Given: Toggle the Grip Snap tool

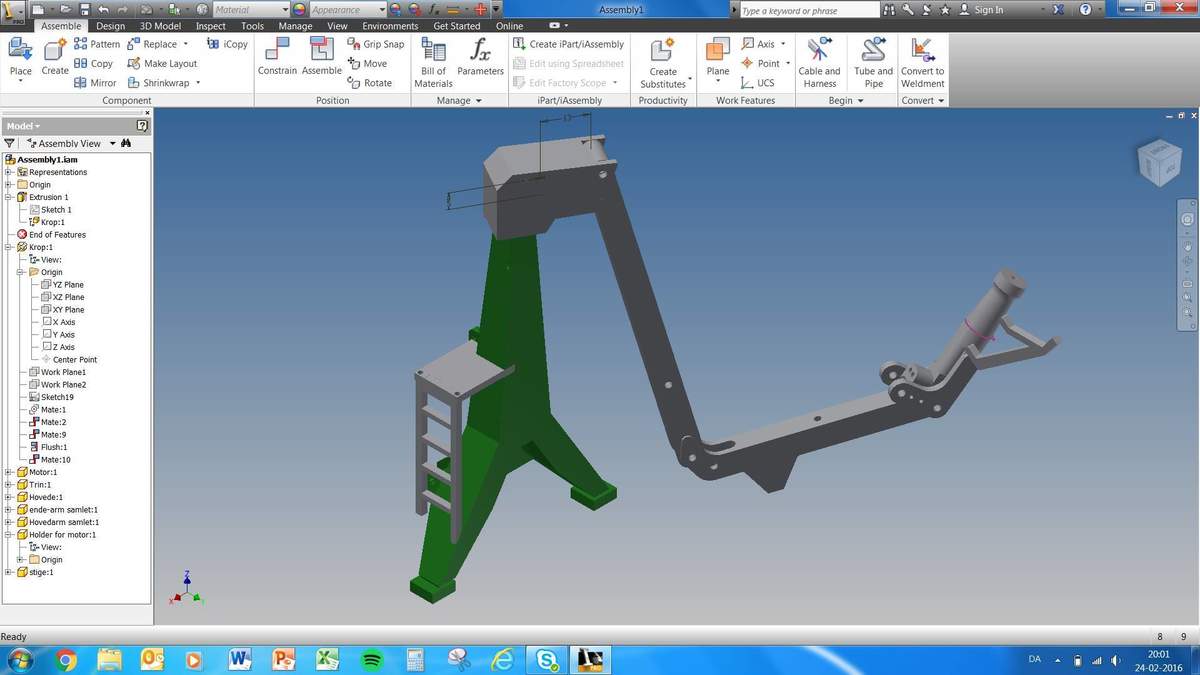Looking at the screenshot, I should coord(376,44).
